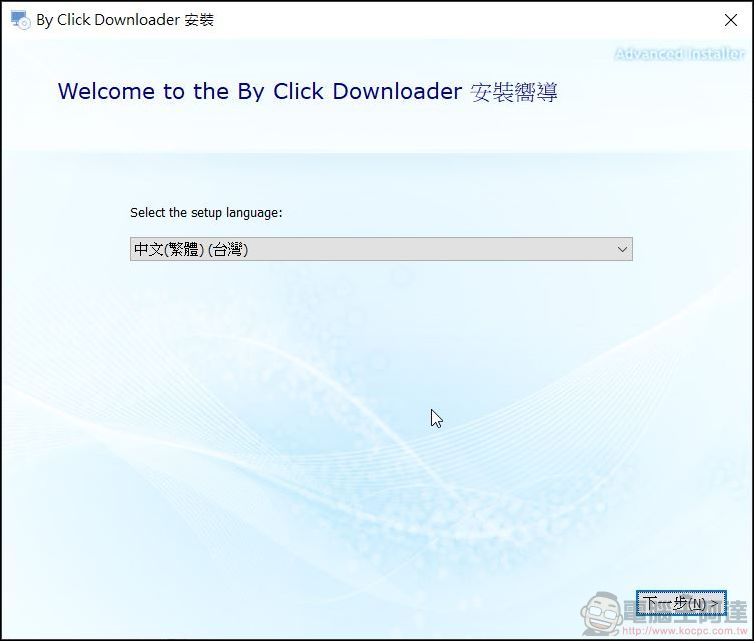
Task: Close the By Click Downloader installer window
Action: click(x=730, y=20)
